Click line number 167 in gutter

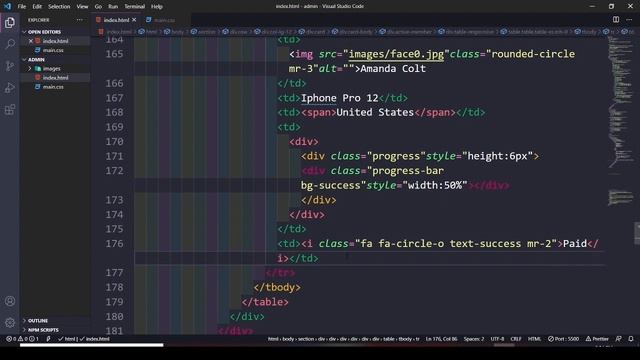point(114,98)
